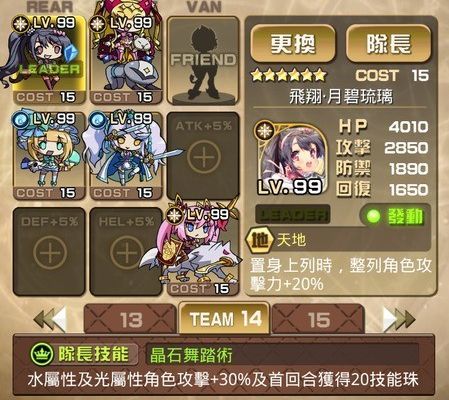Open the character portrait in the detail panel
Image resolution: width=449 pixels, height=400 pixels.
(x=290, y=159)
